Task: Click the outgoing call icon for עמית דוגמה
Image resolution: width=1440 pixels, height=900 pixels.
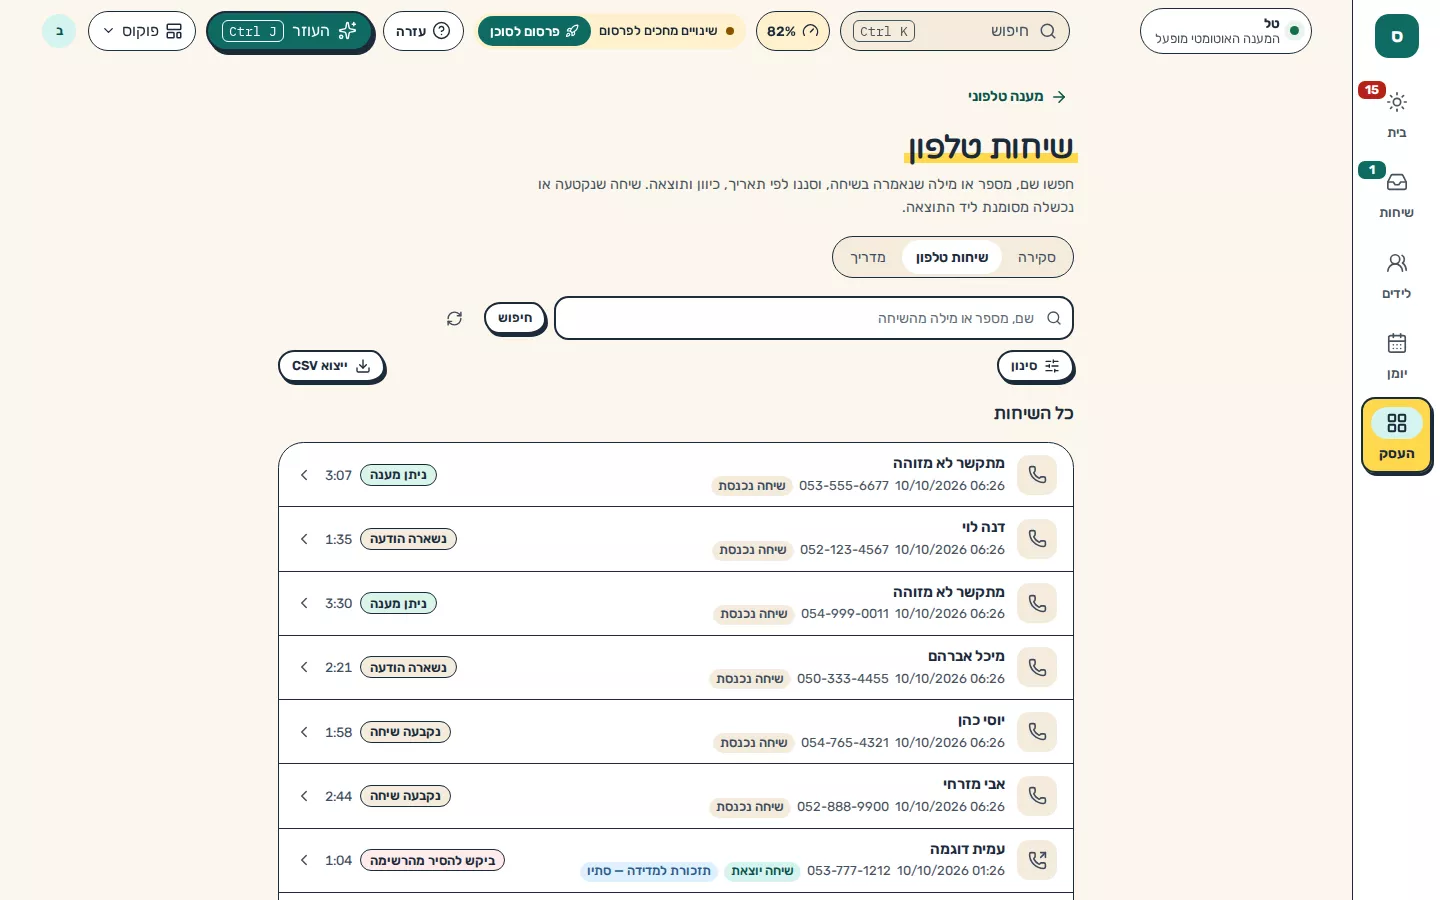Action: click(x=1037, y=860)
